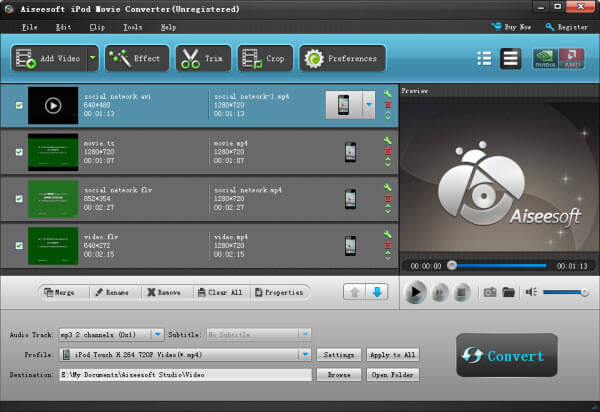Select the social network.flv thumbnail

[53, 199]
